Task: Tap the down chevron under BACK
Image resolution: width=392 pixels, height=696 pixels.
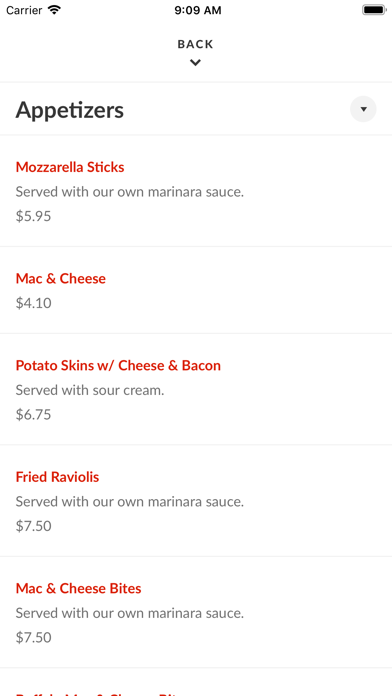Action: 195,63
